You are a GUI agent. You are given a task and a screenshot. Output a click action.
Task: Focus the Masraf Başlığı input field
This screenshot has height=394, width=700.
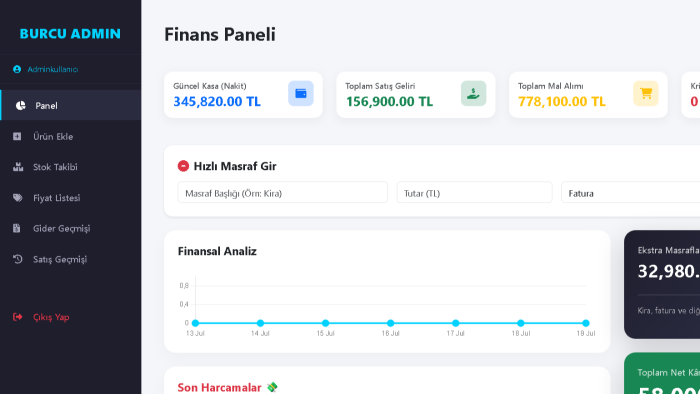283,192
